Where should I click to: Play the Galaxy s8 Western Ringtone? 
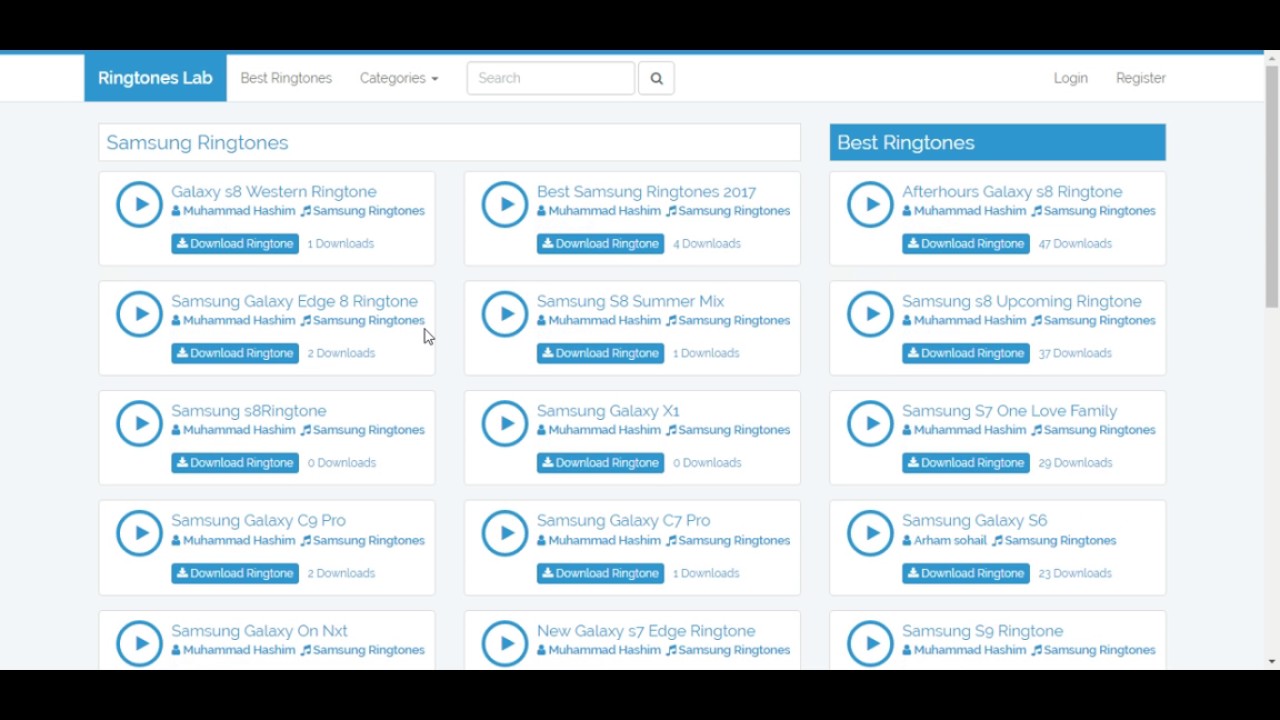[x=140, y=204]
